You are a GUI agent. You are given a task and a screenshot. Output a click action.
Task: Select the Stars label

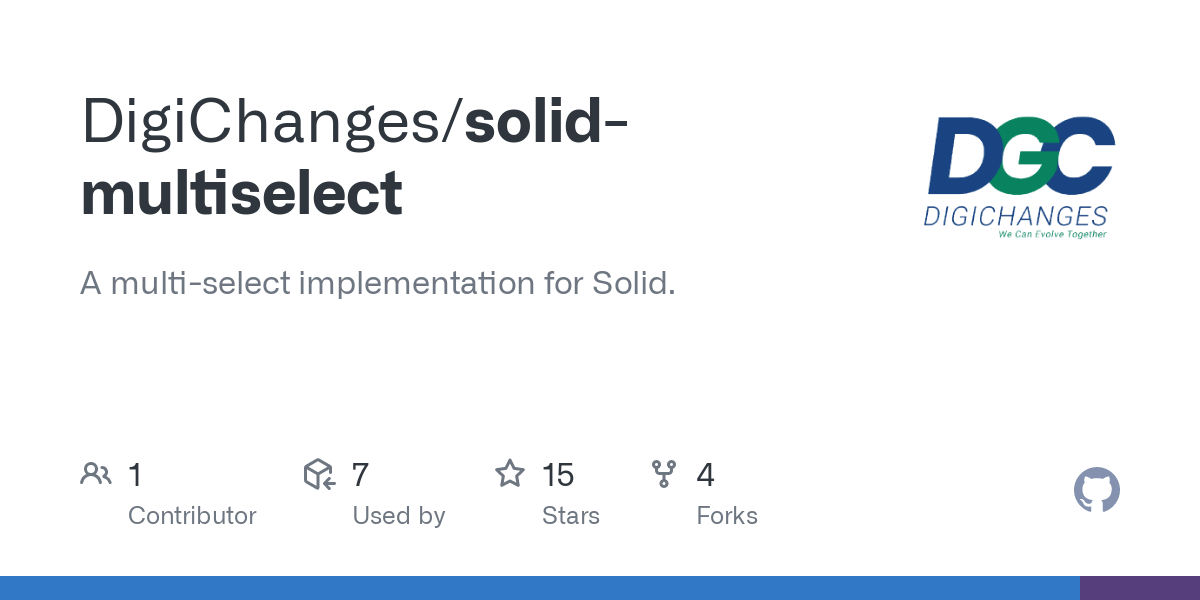click(570, 516)
